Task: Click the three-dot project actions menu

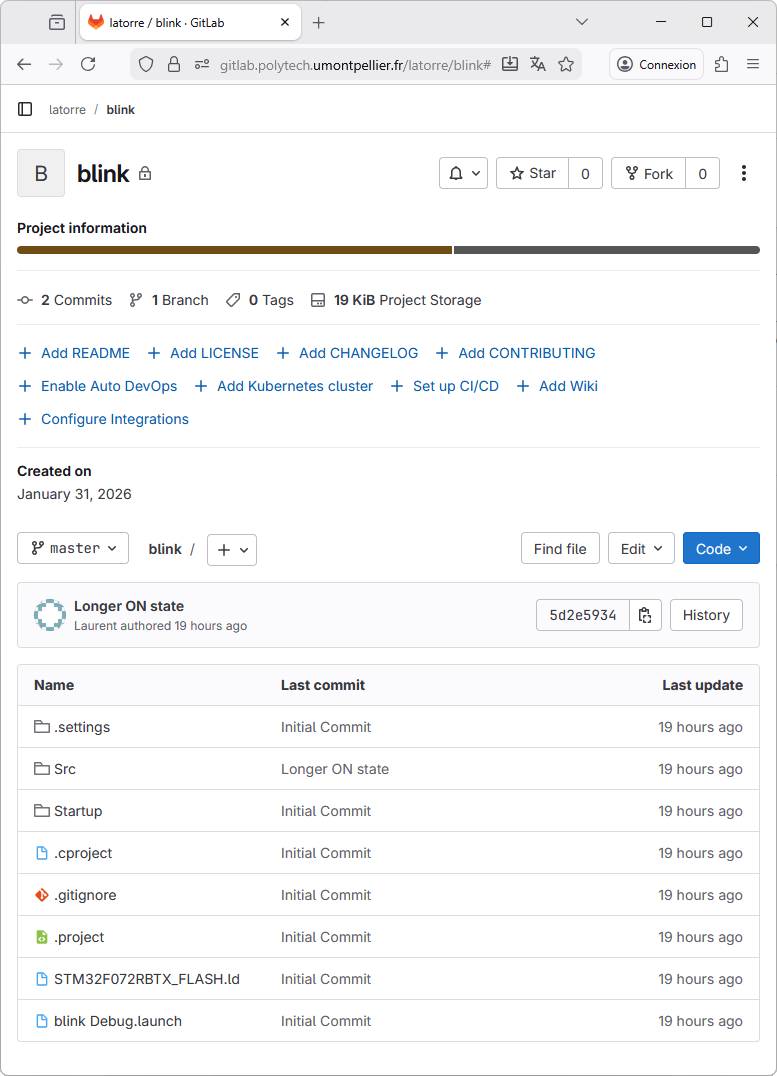Action: pyautogui.click(x=743, y=173)
